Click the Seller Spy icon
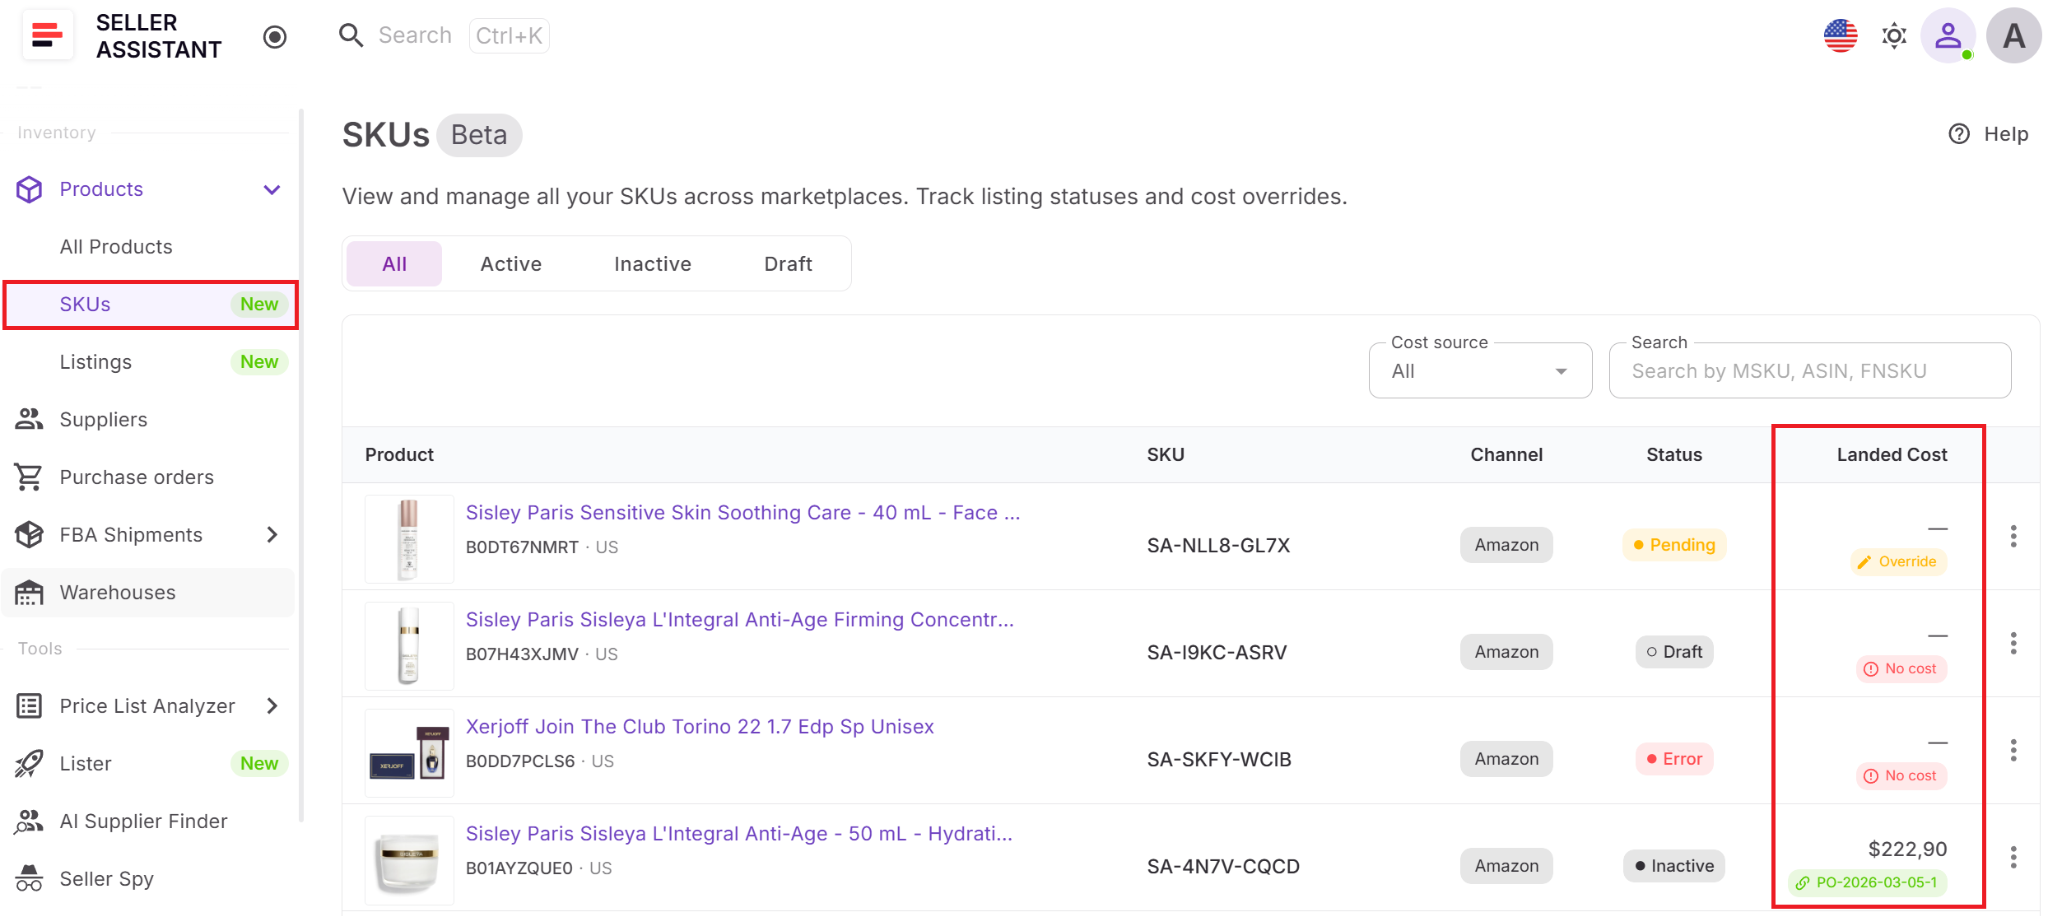 29,879
